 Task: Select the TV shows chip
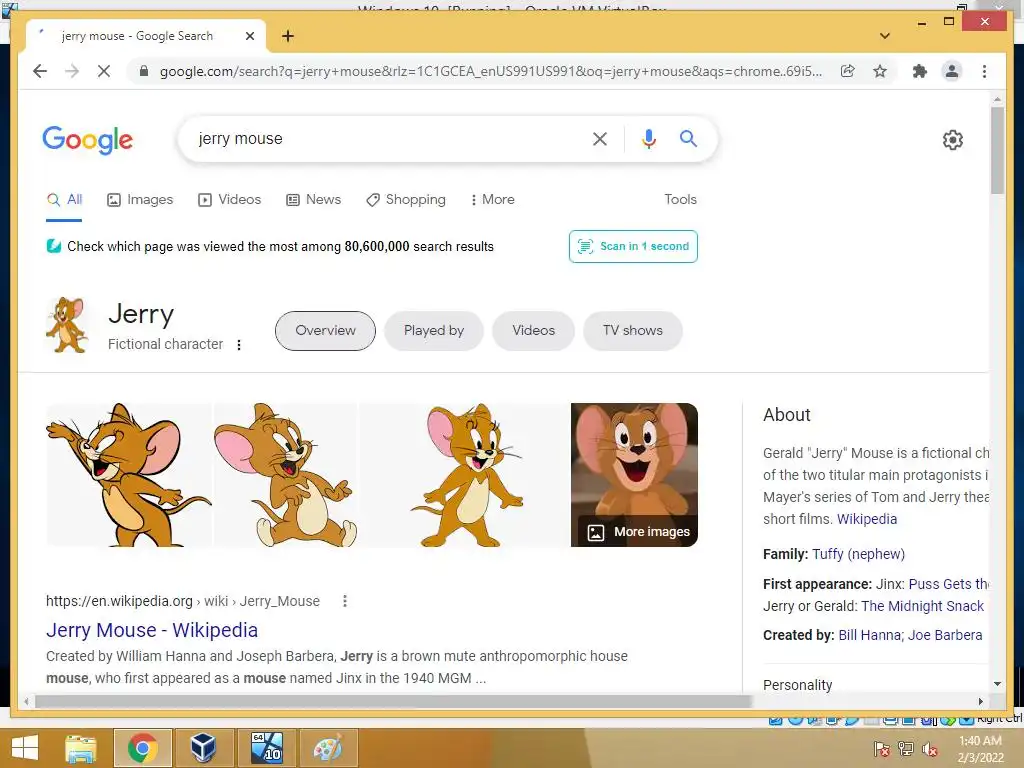pos(633,330)
